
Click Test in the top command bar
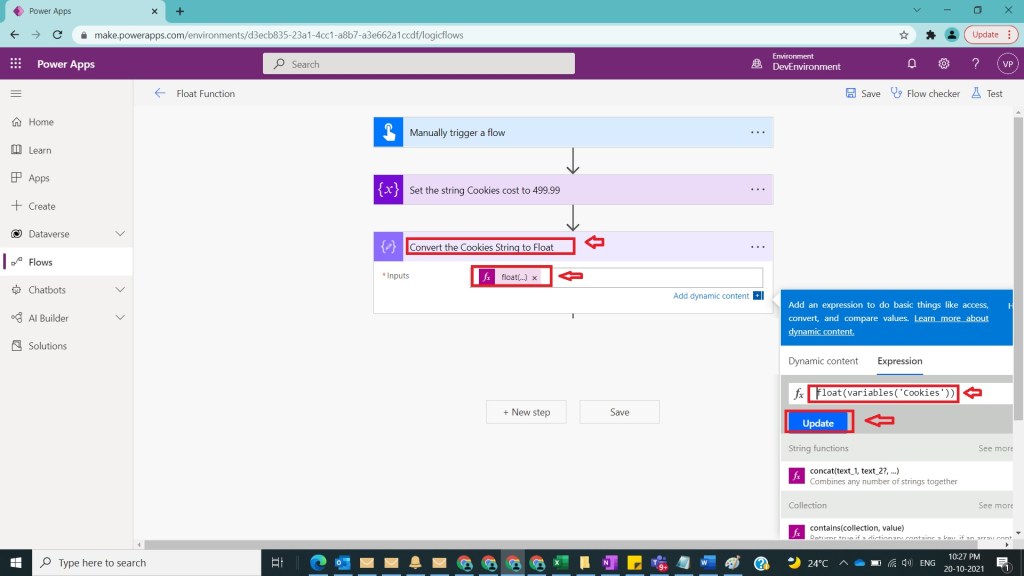986,94
